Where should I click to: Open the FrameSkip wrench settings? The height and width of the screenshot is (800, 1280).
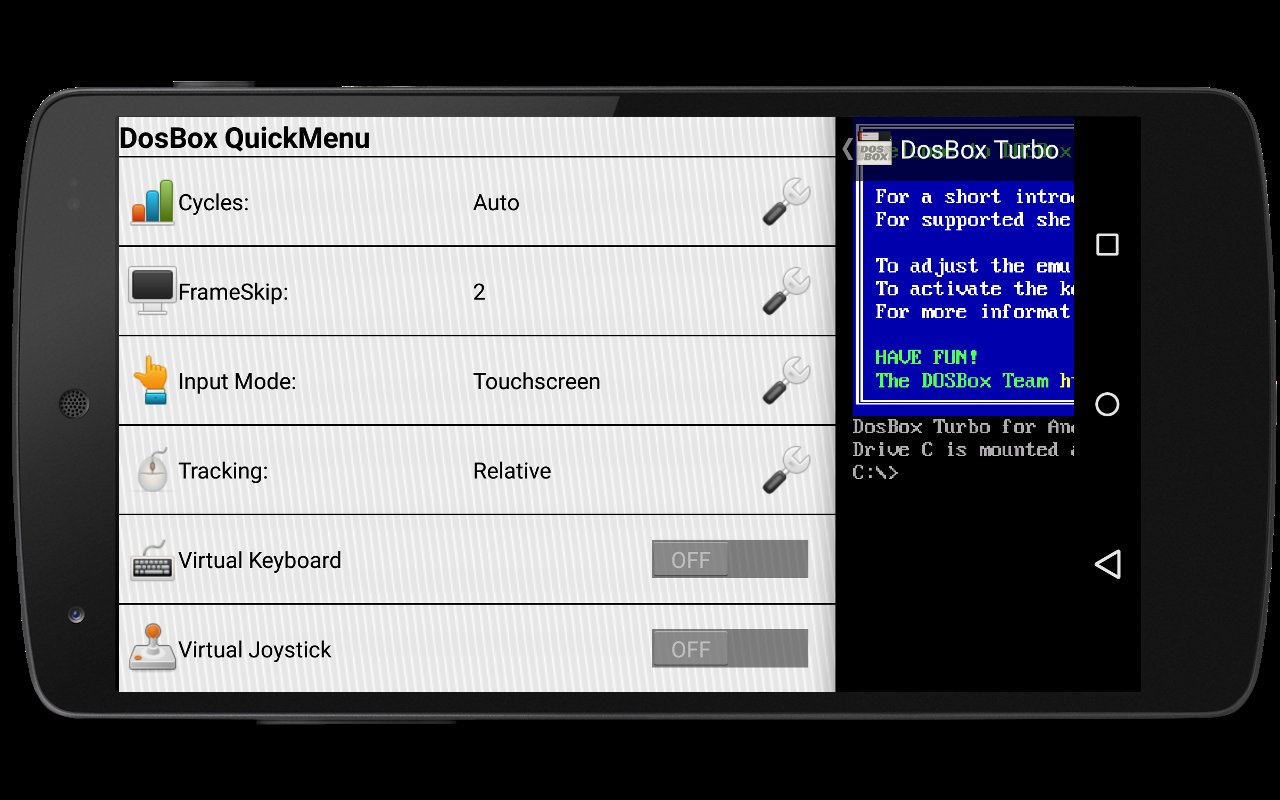(x=785, y=291)
